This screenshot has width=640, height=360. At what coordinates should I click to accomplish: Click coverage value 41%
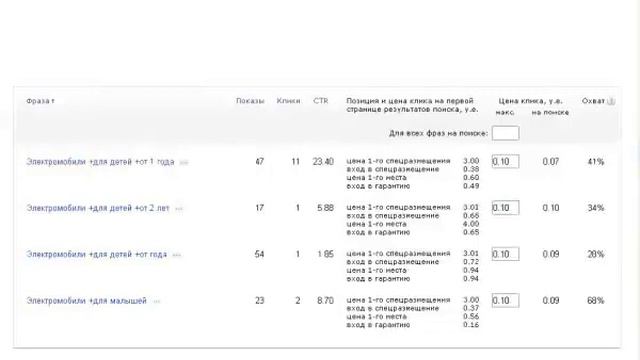click(596, 162)
